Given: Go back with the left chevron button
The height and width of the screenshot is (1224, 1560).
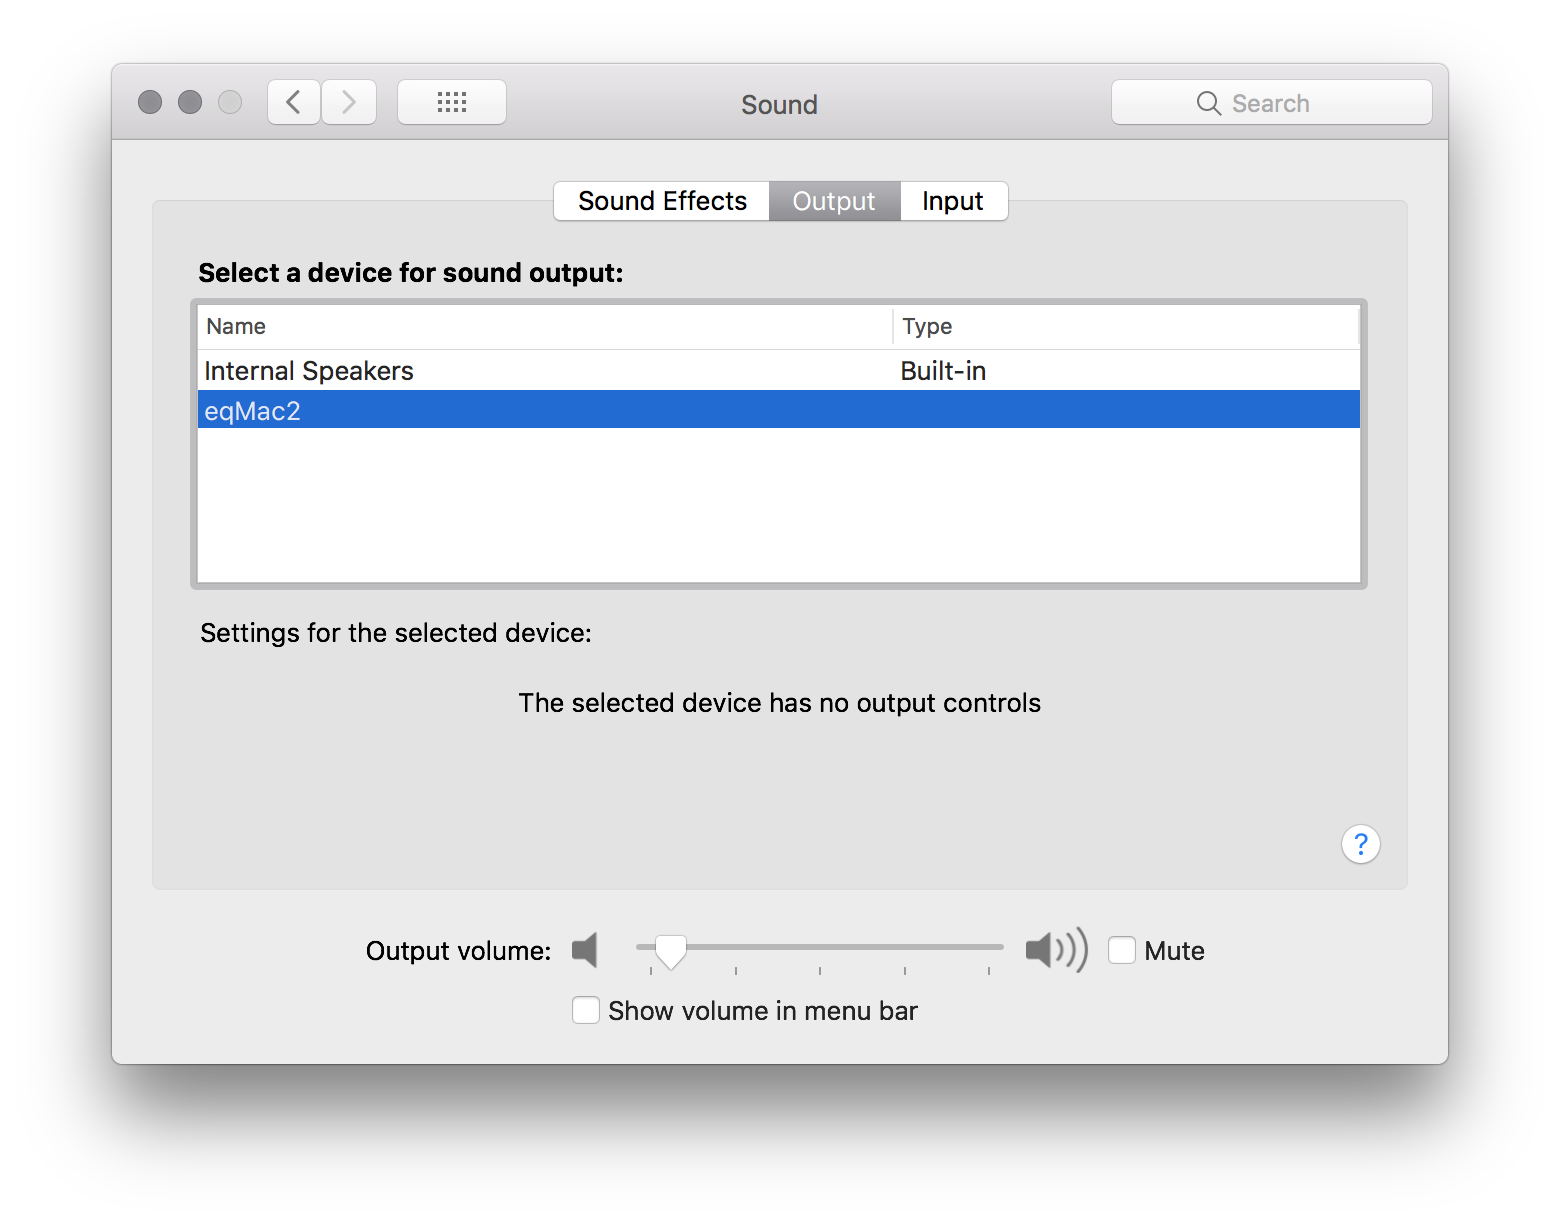Looking at the screenshot, I should [x=294, y=102].
